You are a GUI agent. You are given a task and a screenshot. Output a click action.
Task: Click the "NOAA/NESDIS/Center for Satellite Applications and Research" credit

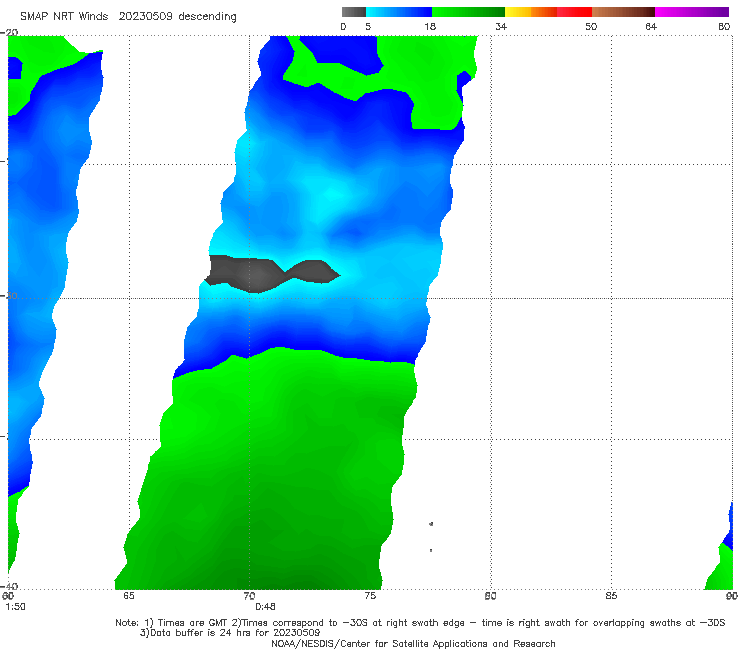[x=413, y=643]
